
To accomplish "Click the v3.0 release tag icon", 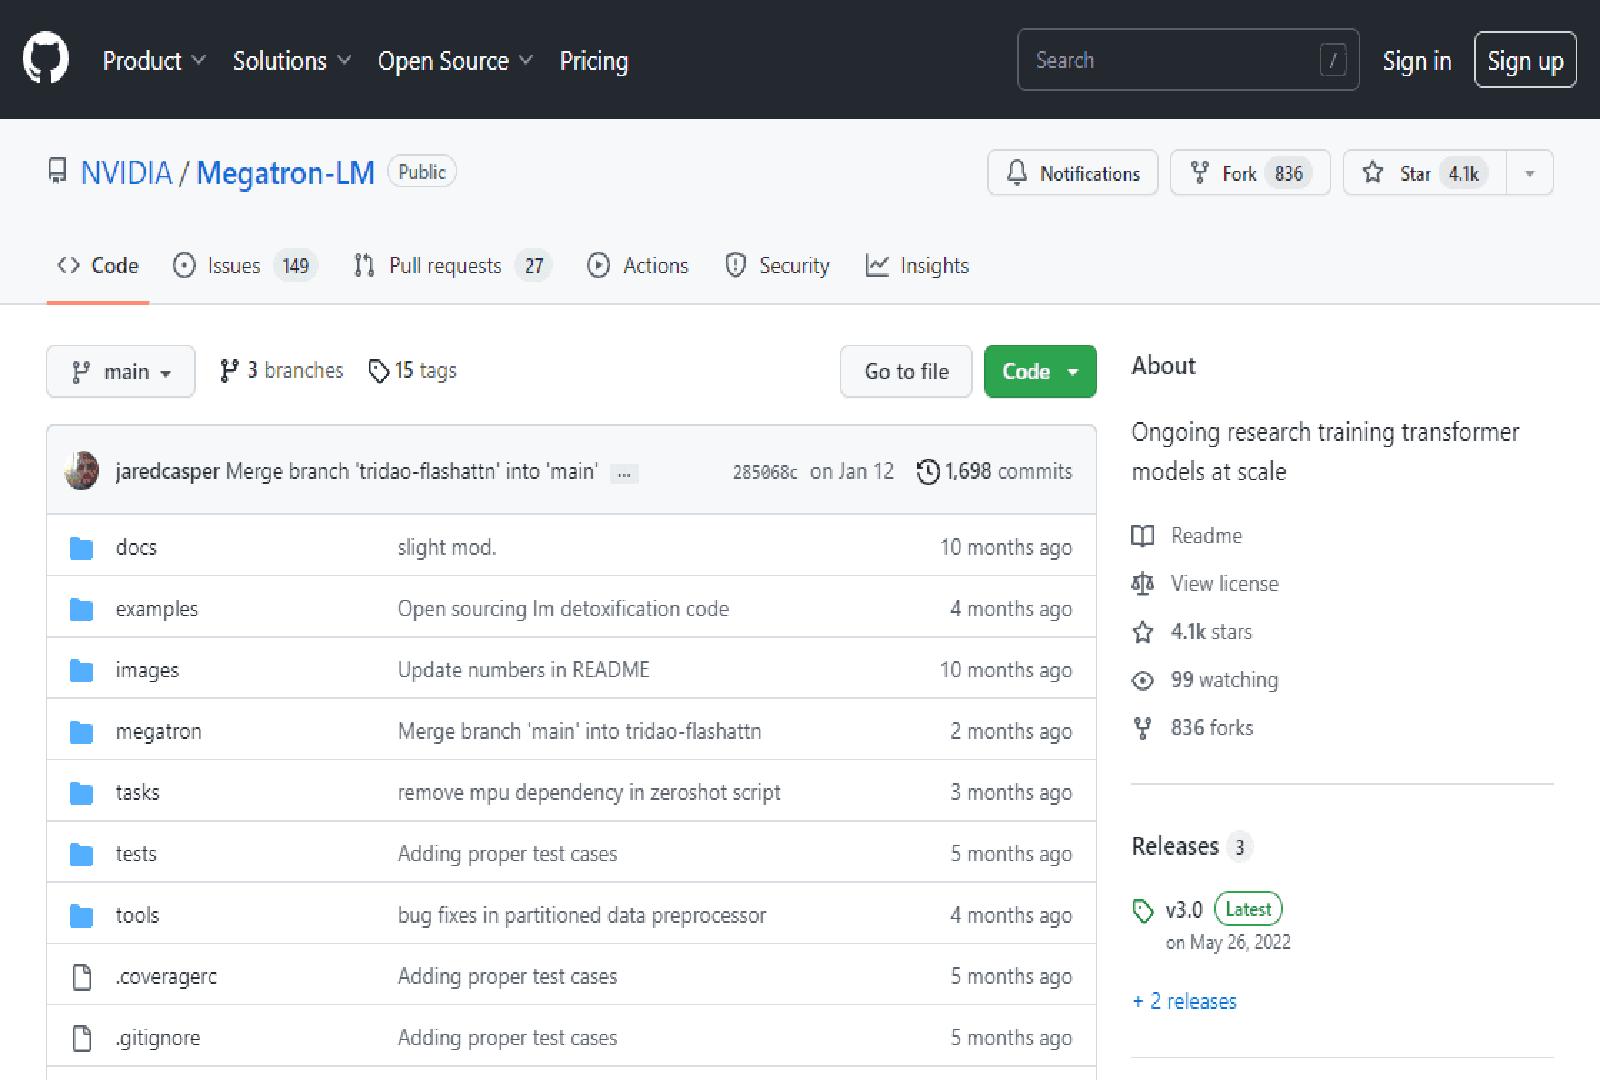I will (1143, 910).
